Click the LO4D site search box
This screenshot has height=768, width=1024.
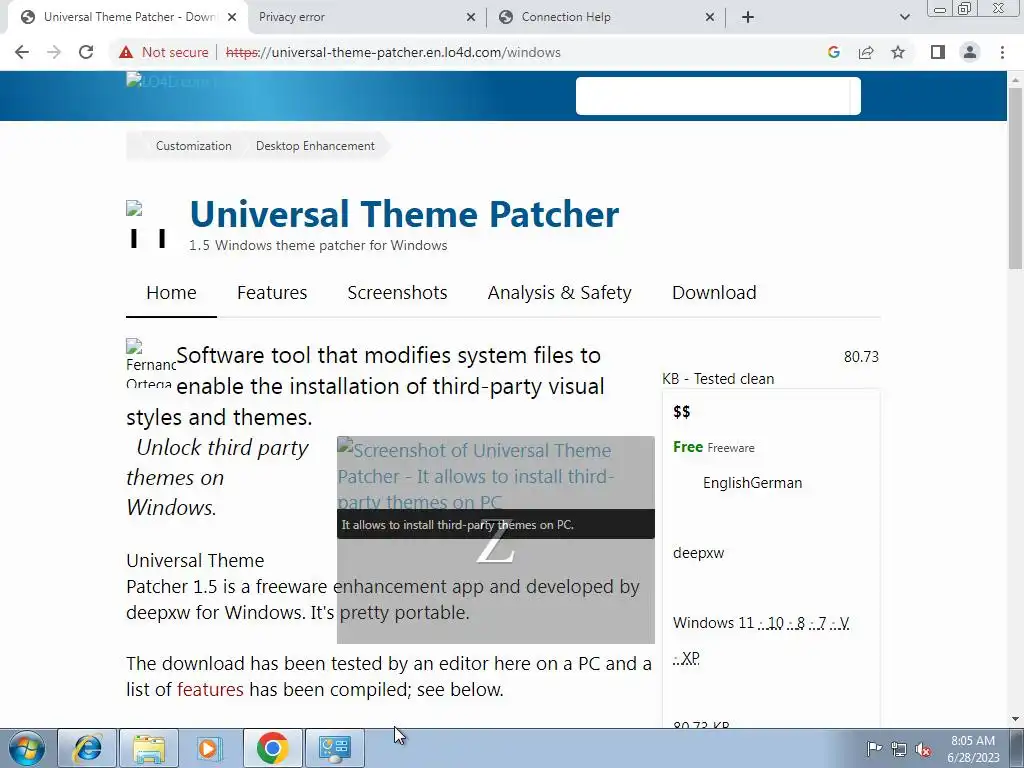click(718, 96)
